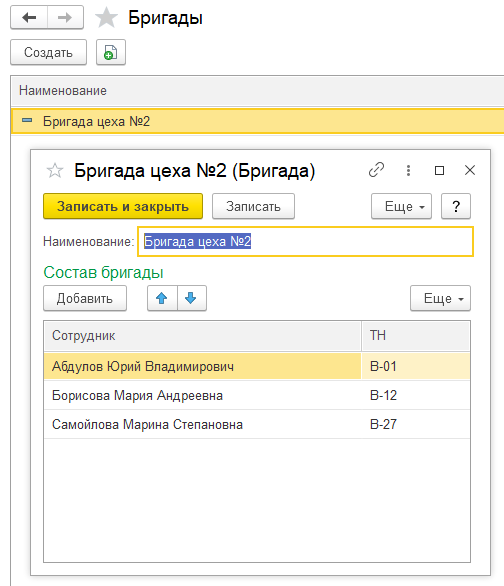
Task: Select row Борисова Мария Андреевна
Action: pos(257,395)
